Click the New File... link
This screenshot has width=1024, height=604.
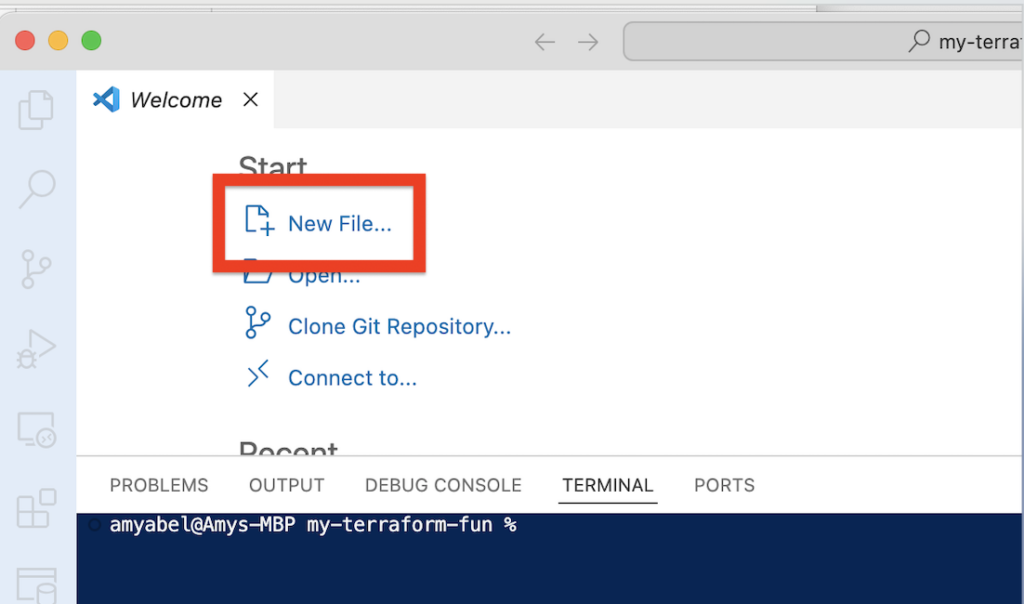(339, 224)
